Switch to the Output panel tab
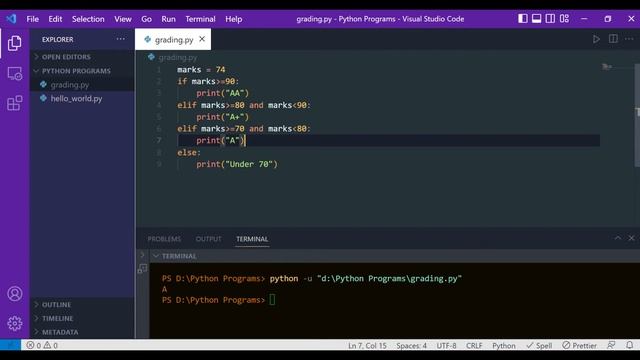 click(x=208, y=239)
